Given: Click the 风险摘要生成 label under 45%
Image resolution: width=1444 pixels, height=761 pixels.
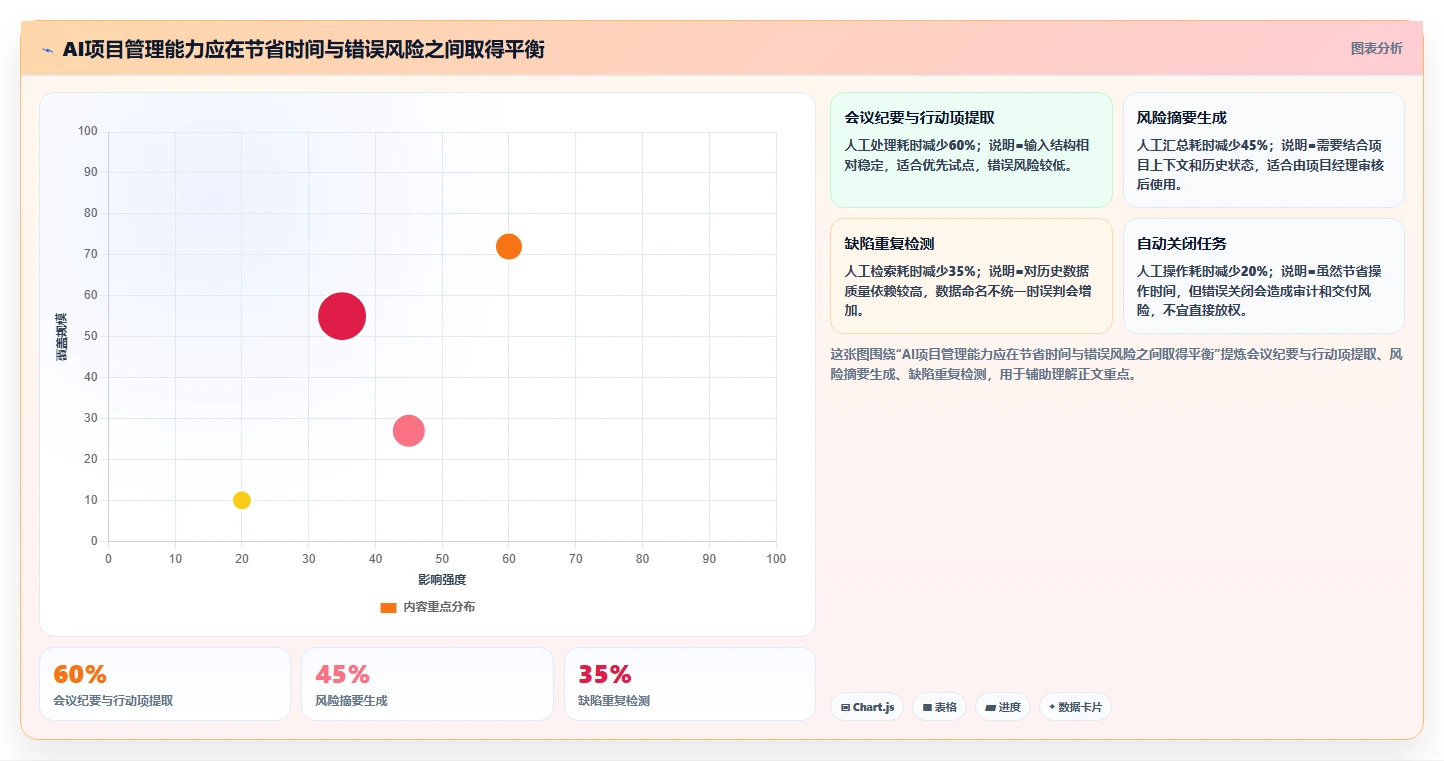Looking at the screenshot, I should point(351,701).
